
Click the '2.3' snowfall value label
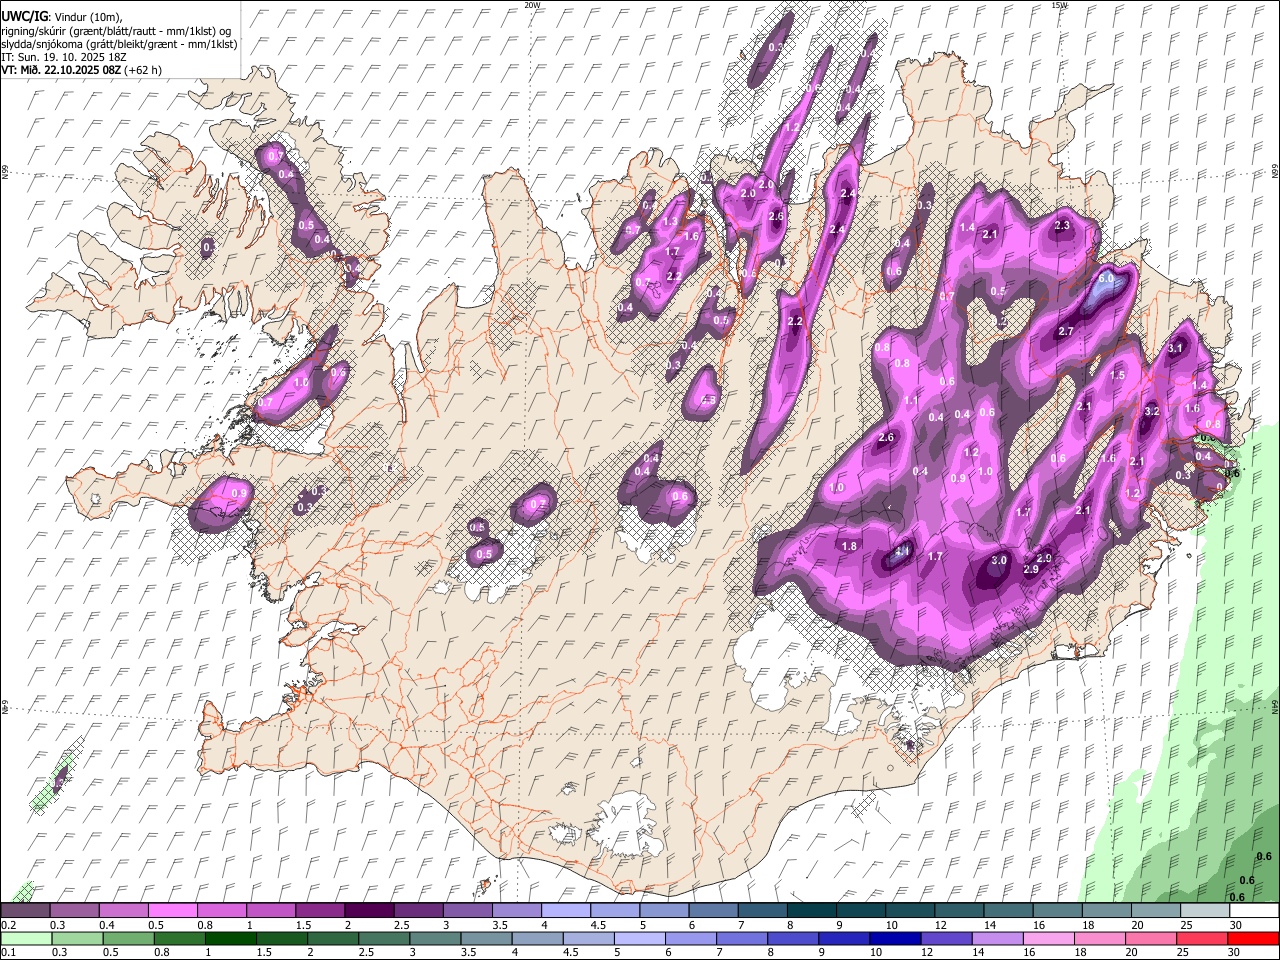pyautogui.click(x=1062, y=226)
